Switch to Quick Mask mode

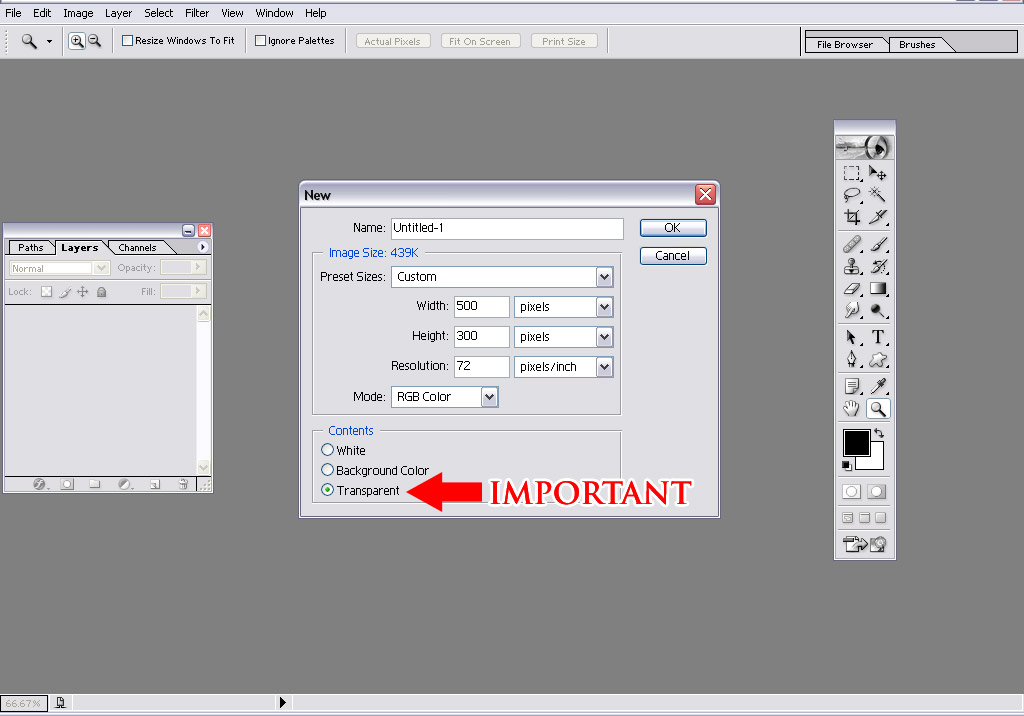pos(877,491)
